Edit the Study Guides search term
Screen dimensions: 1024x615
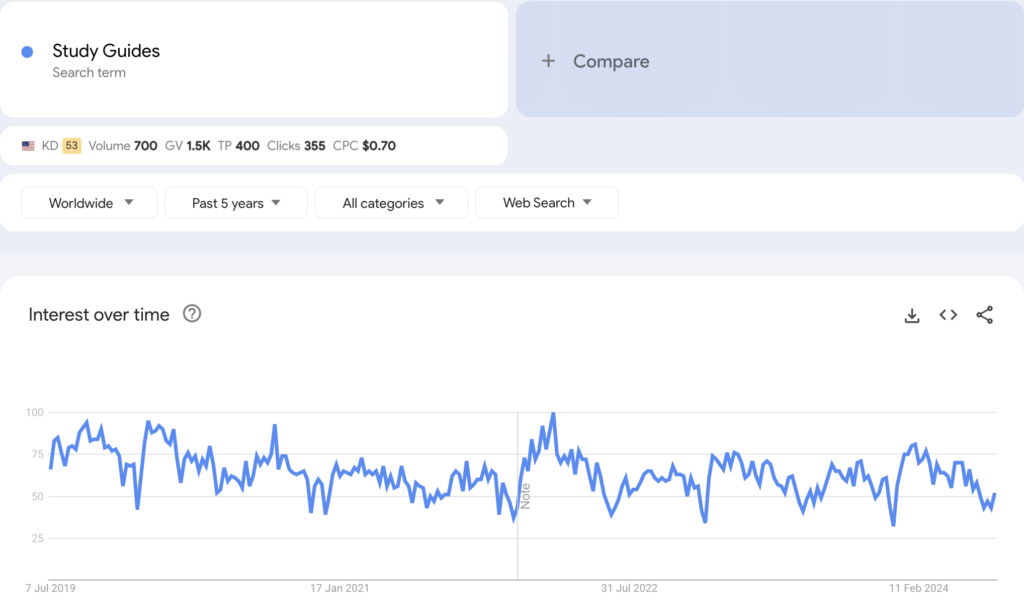[x=106, y=51]
